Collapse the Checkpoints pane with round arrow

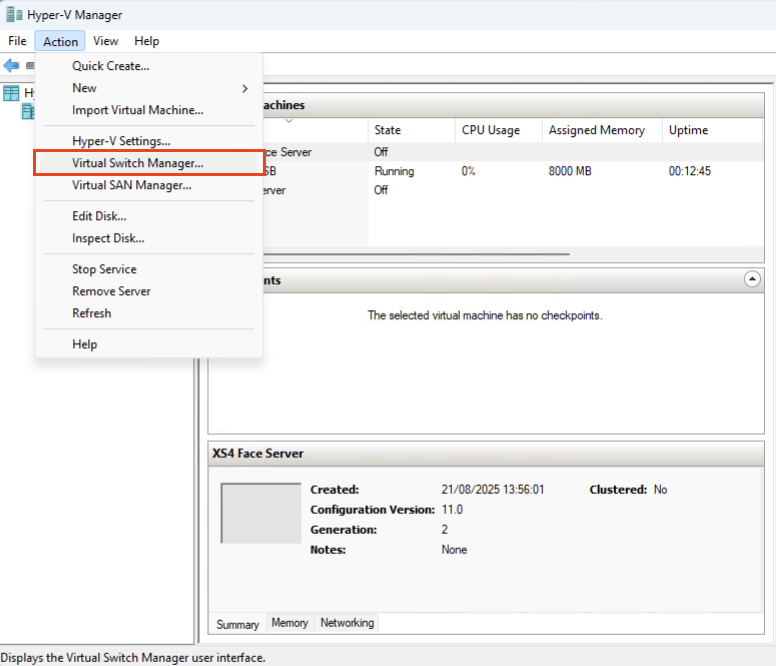(752, 279)
